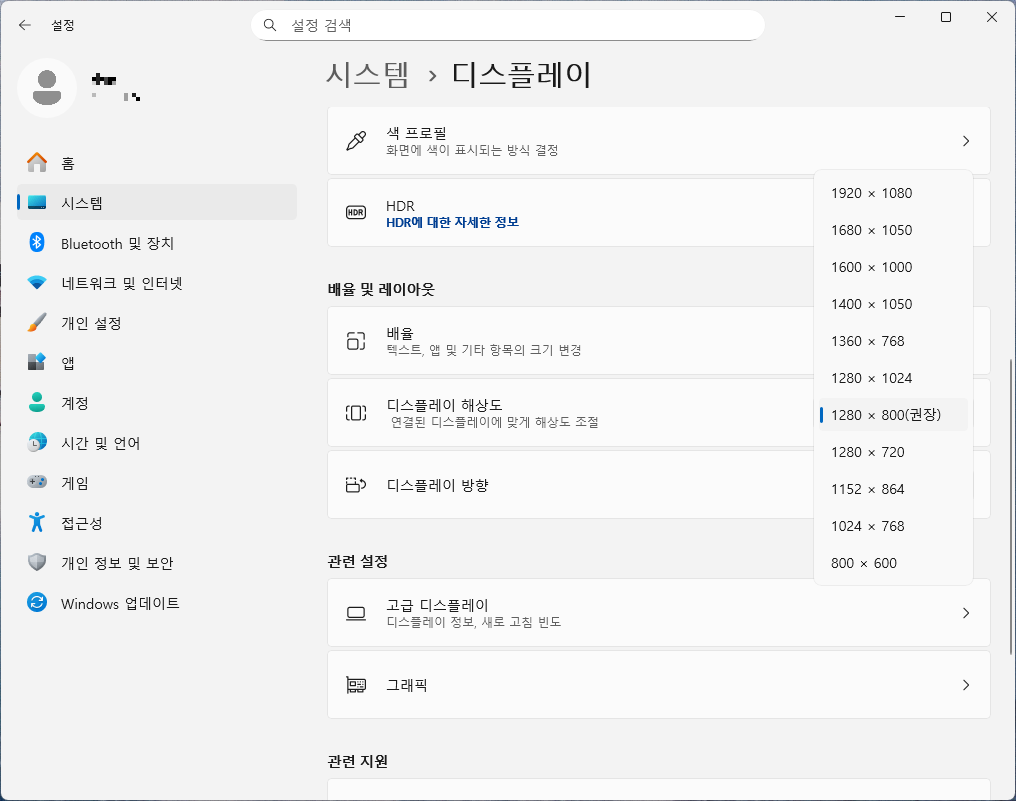Click the 개인 설정 paintbrush icon
The height and width of the screenshot is (801, 1016).
(x=37, y=323)
